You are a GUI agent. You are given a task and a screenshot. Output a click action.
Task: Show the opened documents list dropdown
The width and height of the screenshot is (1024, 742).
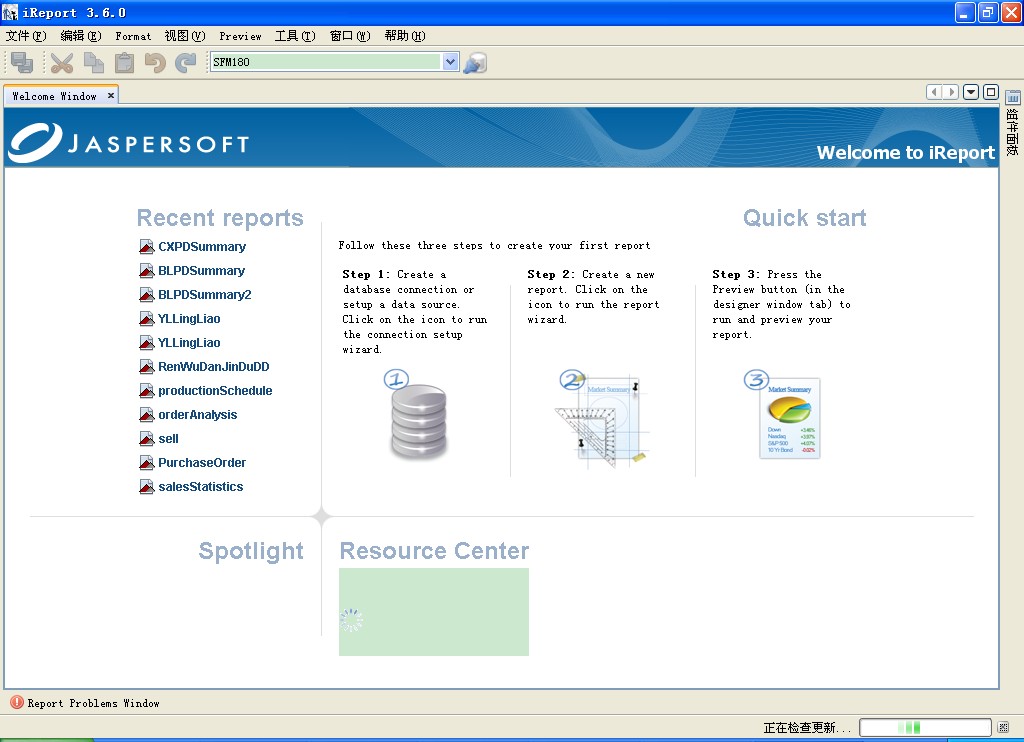(970, 92)
